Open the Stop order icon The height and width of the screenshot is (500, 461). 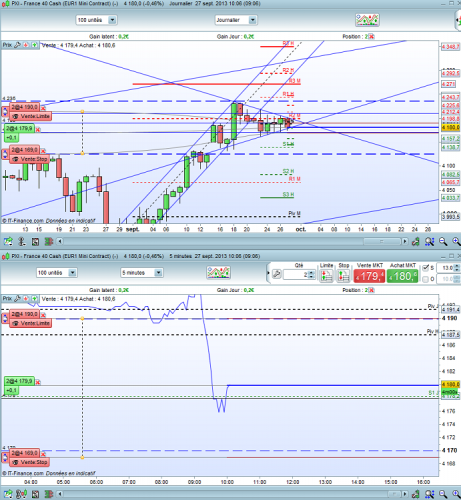click(343, 276)
